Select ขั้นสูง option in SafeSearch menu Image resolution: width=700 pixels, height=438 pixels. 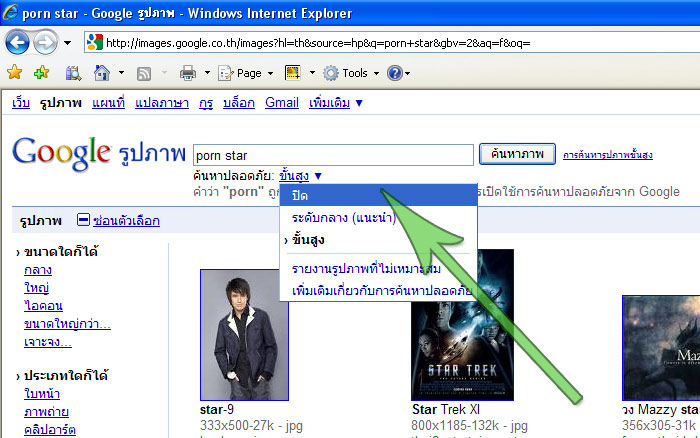point(308,240)
